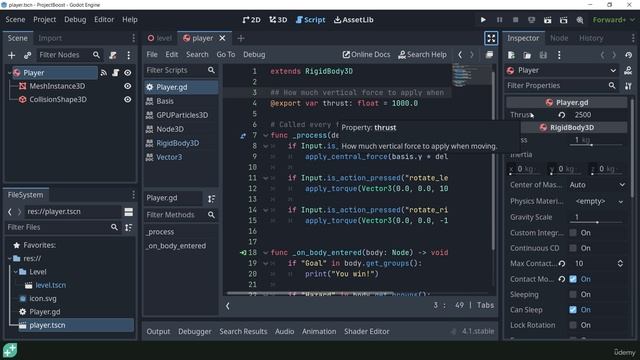
Task: Run the project with the play button
Action: (483, 20)
